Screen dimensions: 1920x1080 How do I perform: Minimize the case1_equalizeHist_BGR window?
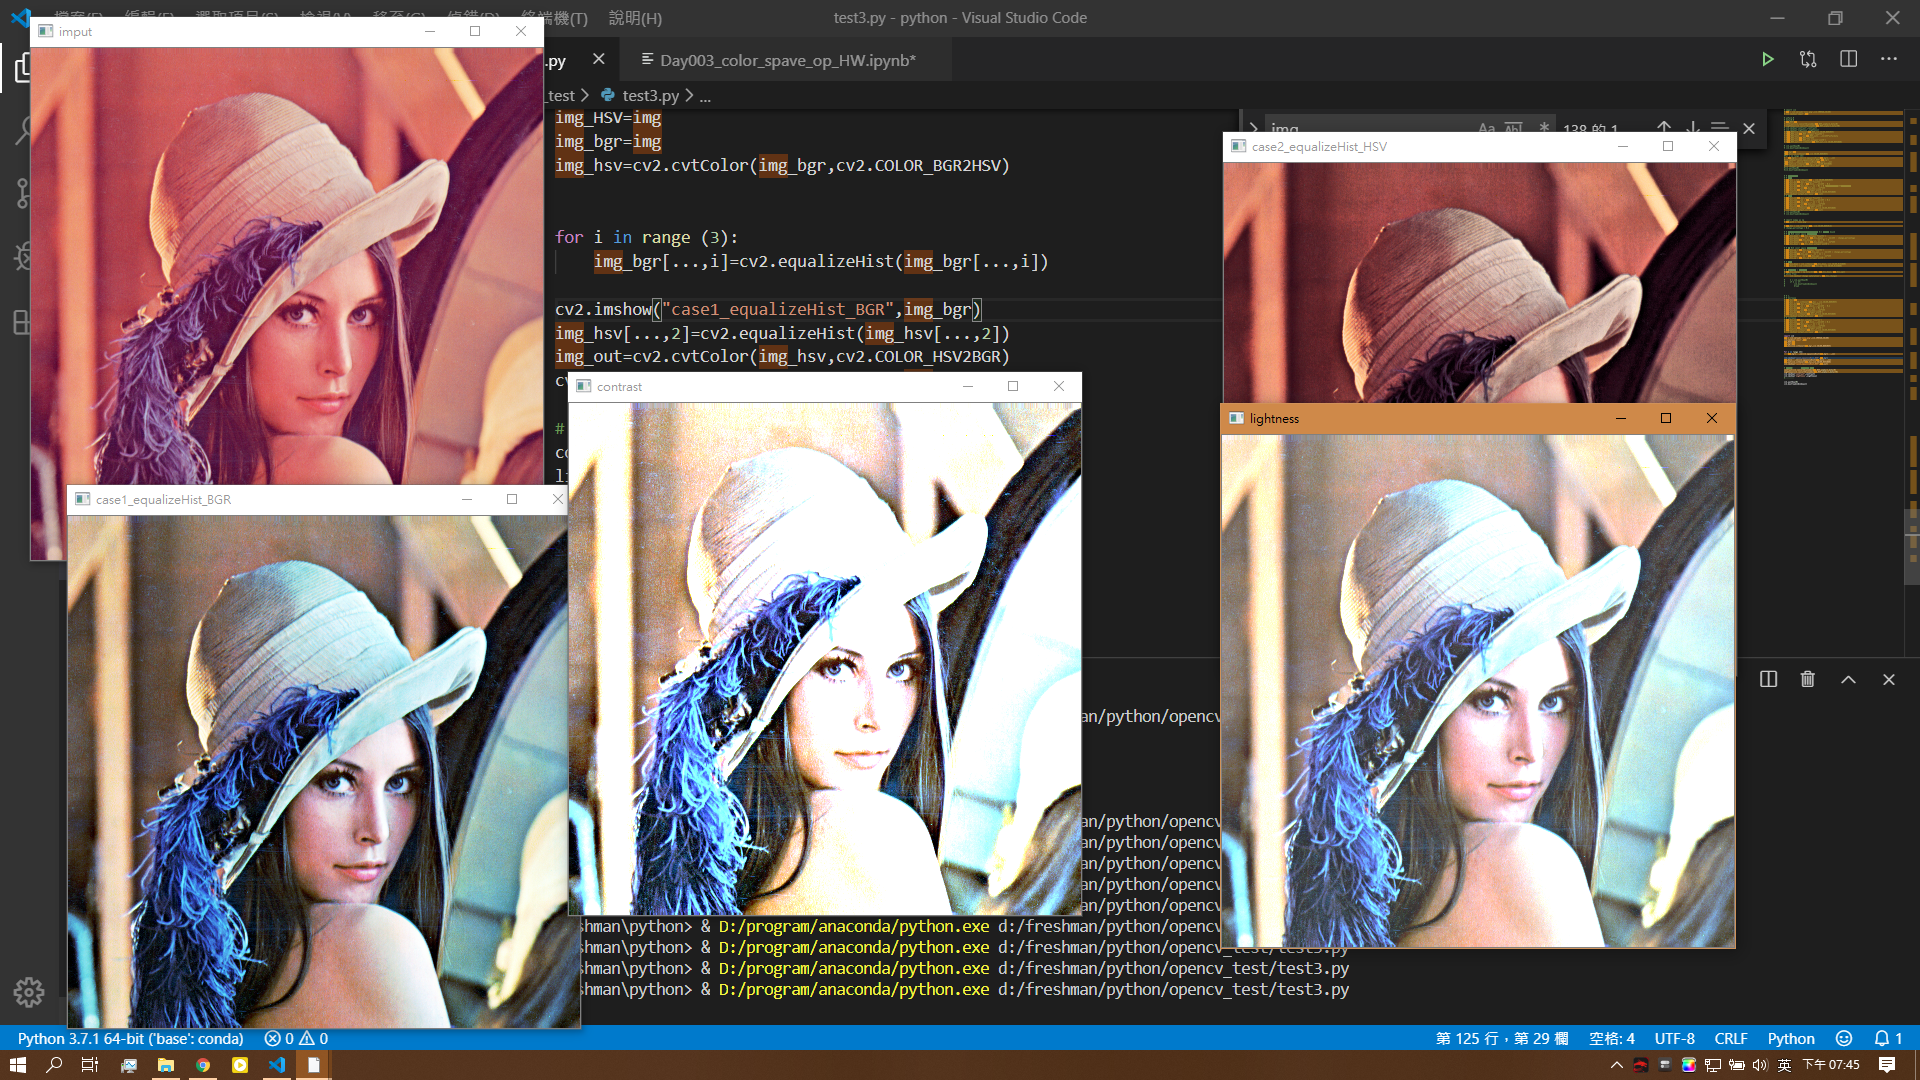pyautogui.click(x=467, y=499)
